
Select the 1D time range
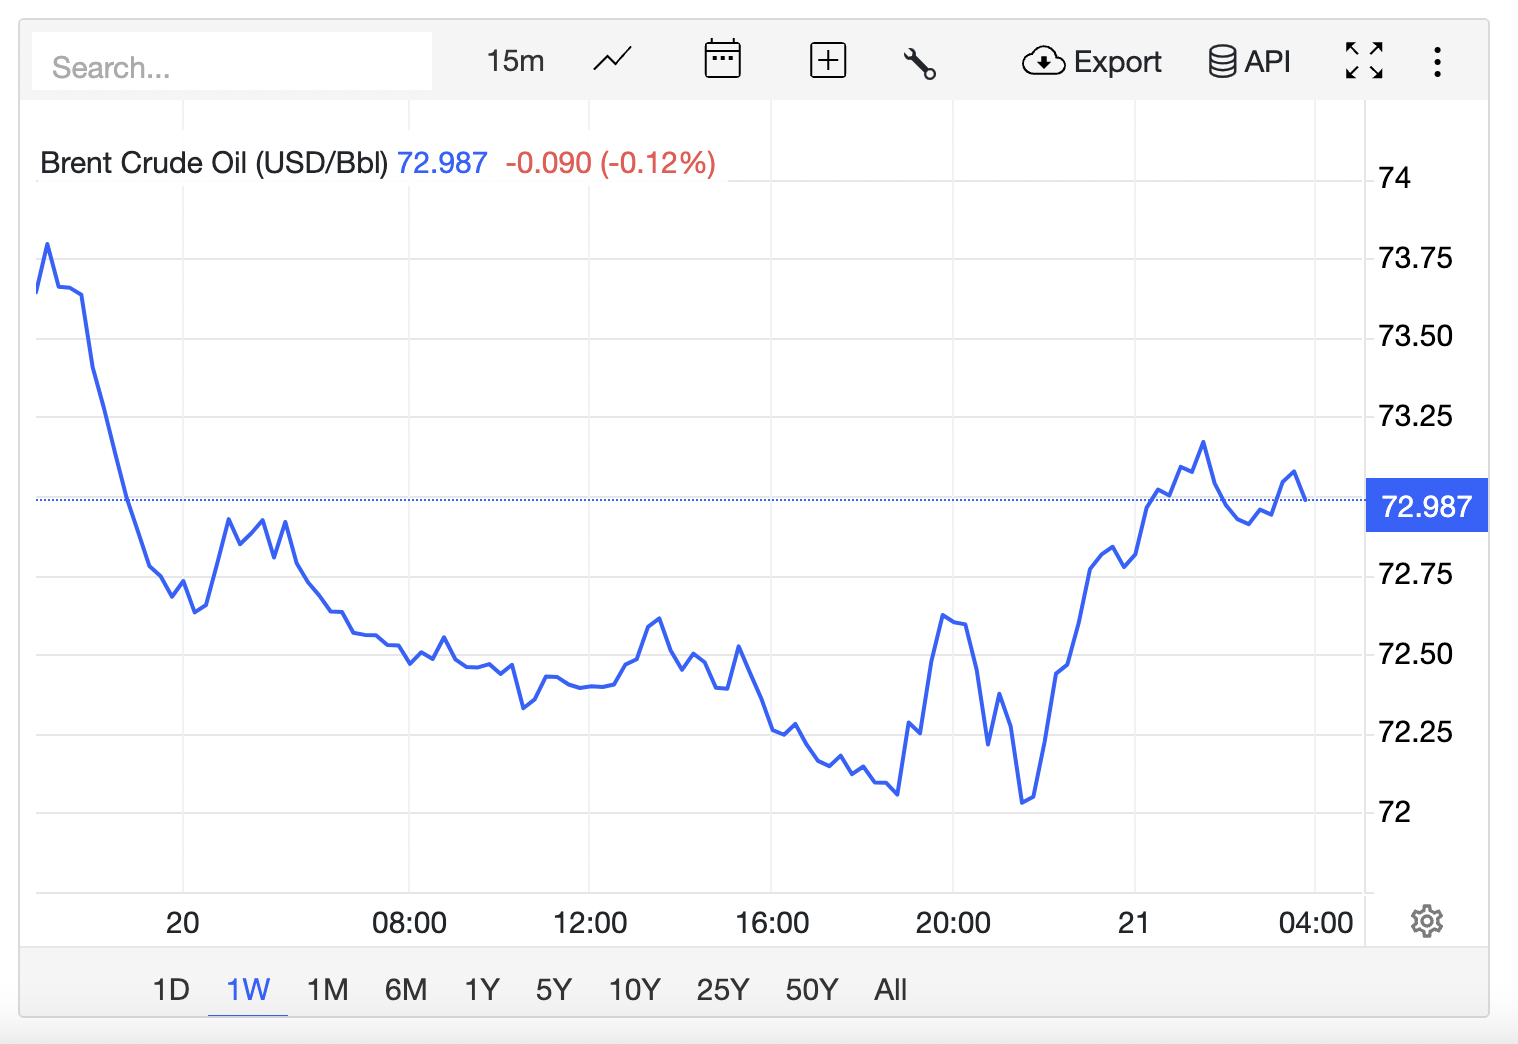[x=171, y=989]
